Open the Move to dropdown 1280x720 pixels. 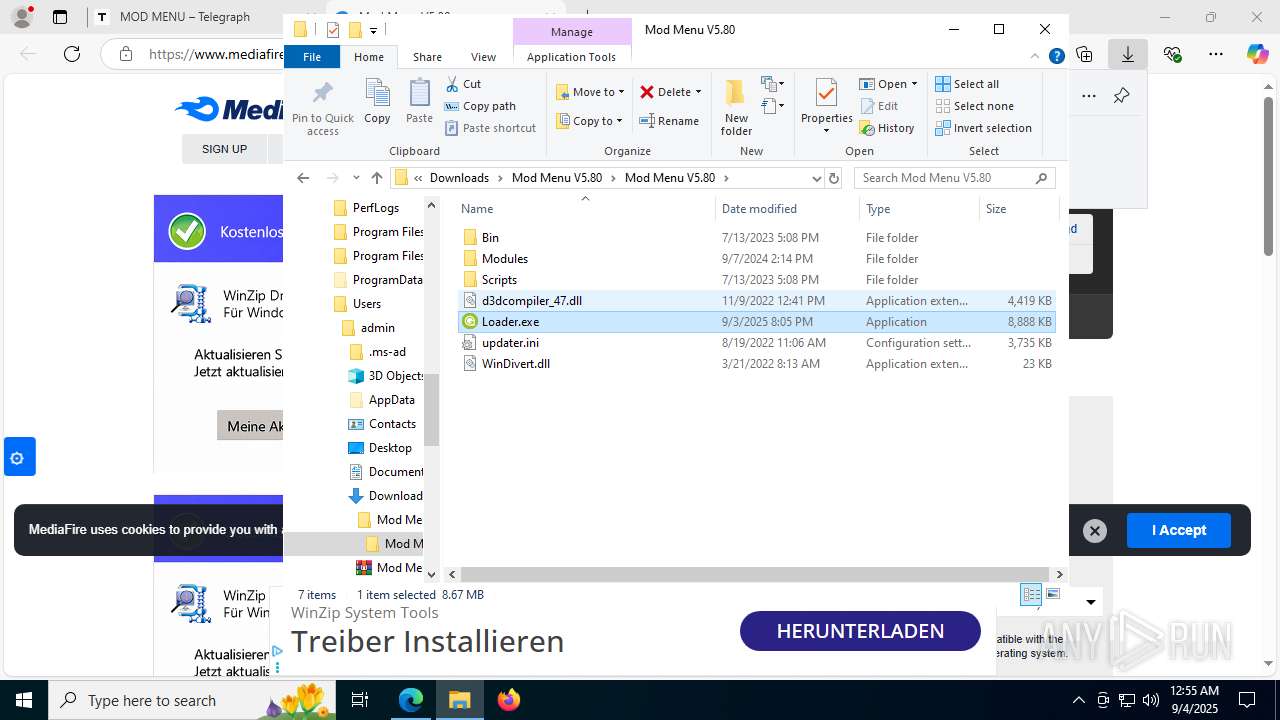pyautogui.click(x=590, y=92)
